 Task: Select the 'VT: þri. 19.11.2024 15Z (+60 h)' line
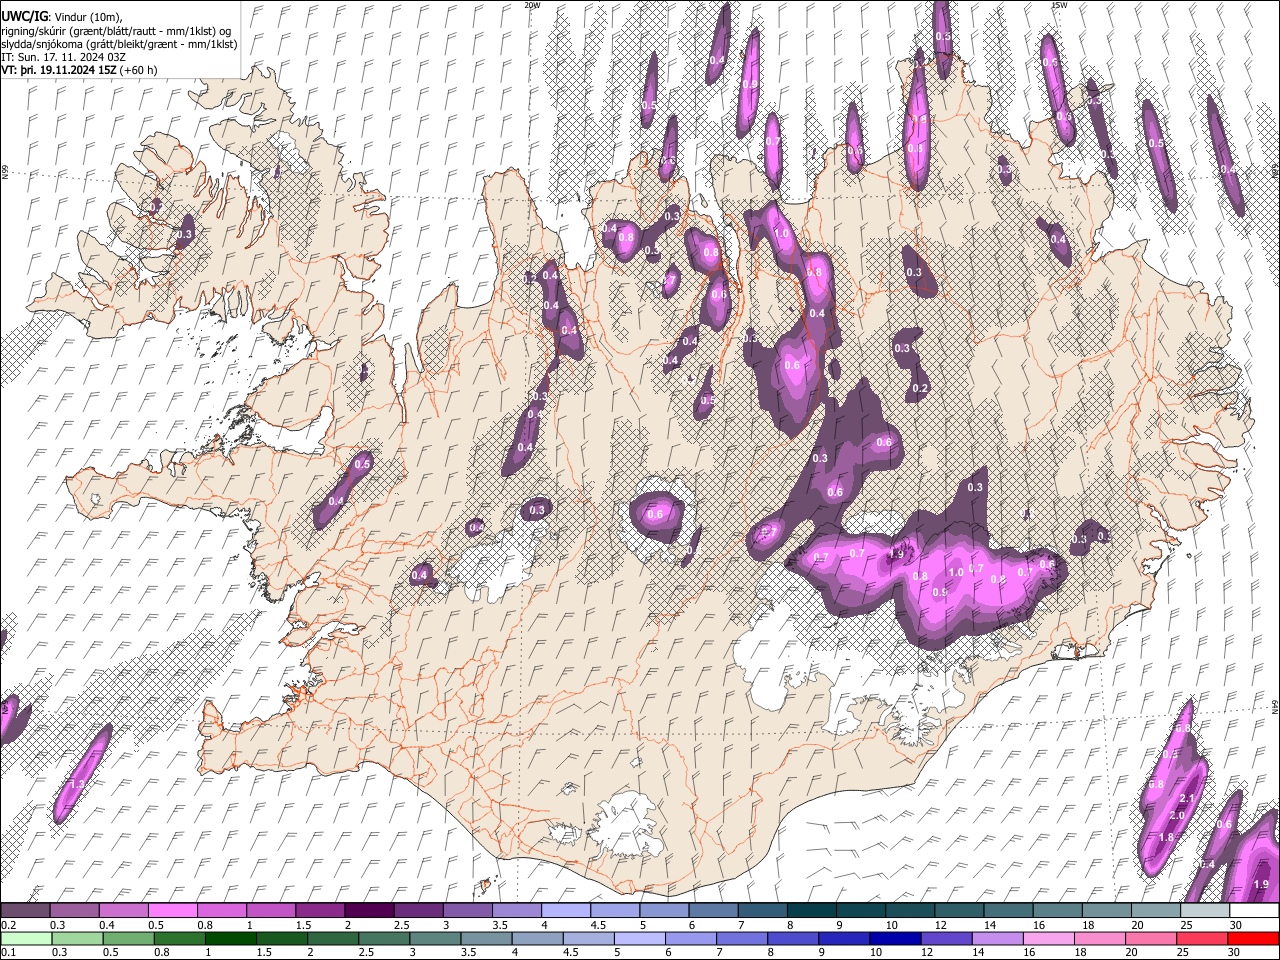click(79, 70)
